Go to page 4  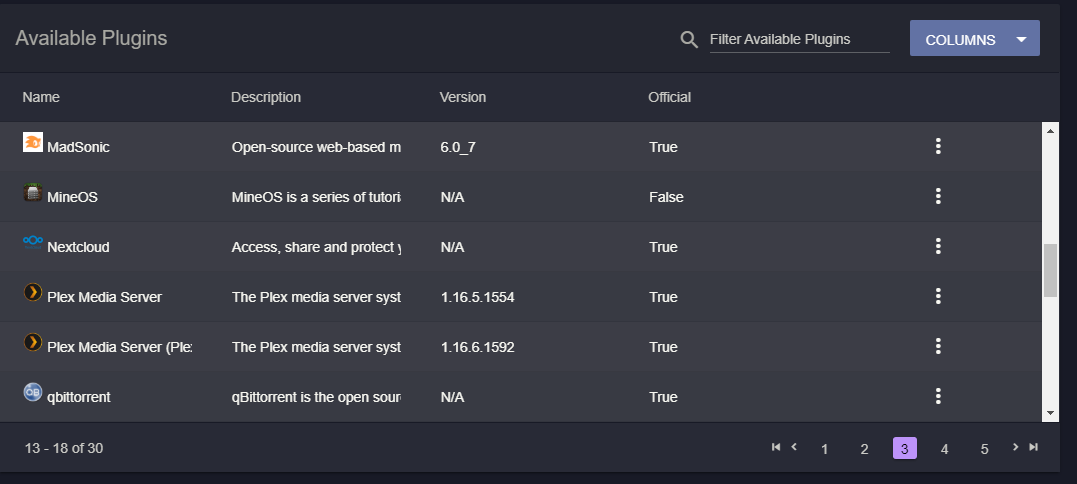[944, 449]
